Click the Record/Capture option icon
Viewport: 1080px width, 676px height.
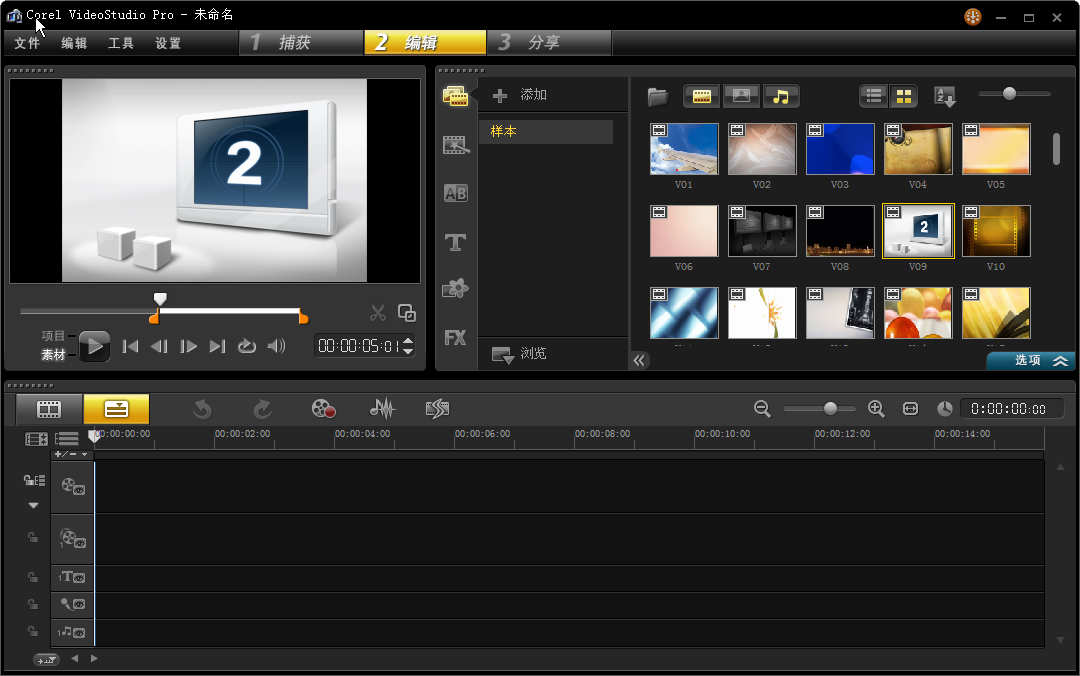[x=323, y=408]
